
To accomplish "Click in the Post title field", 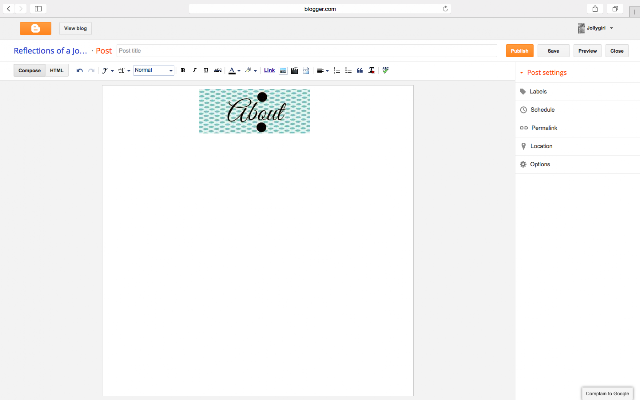I will [x=307, y=51].
